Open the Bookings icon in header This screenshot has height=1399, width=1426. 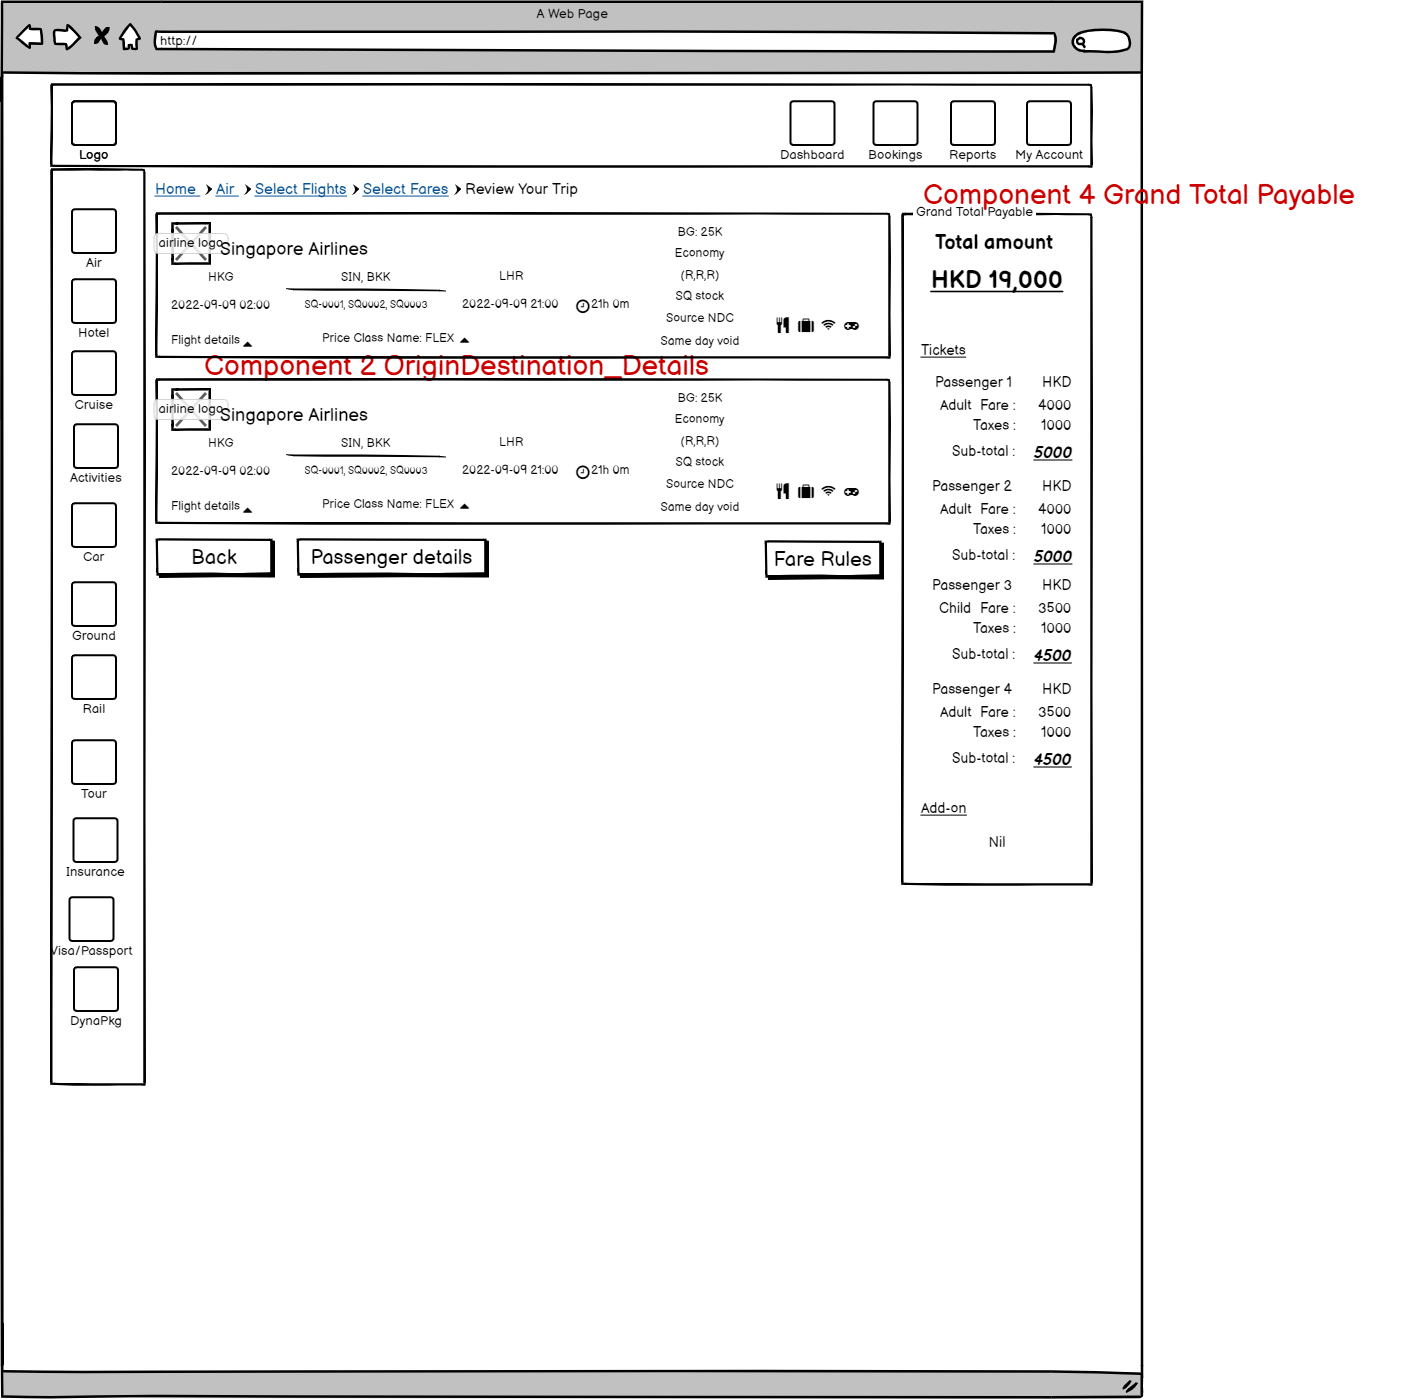coord(895,124)
